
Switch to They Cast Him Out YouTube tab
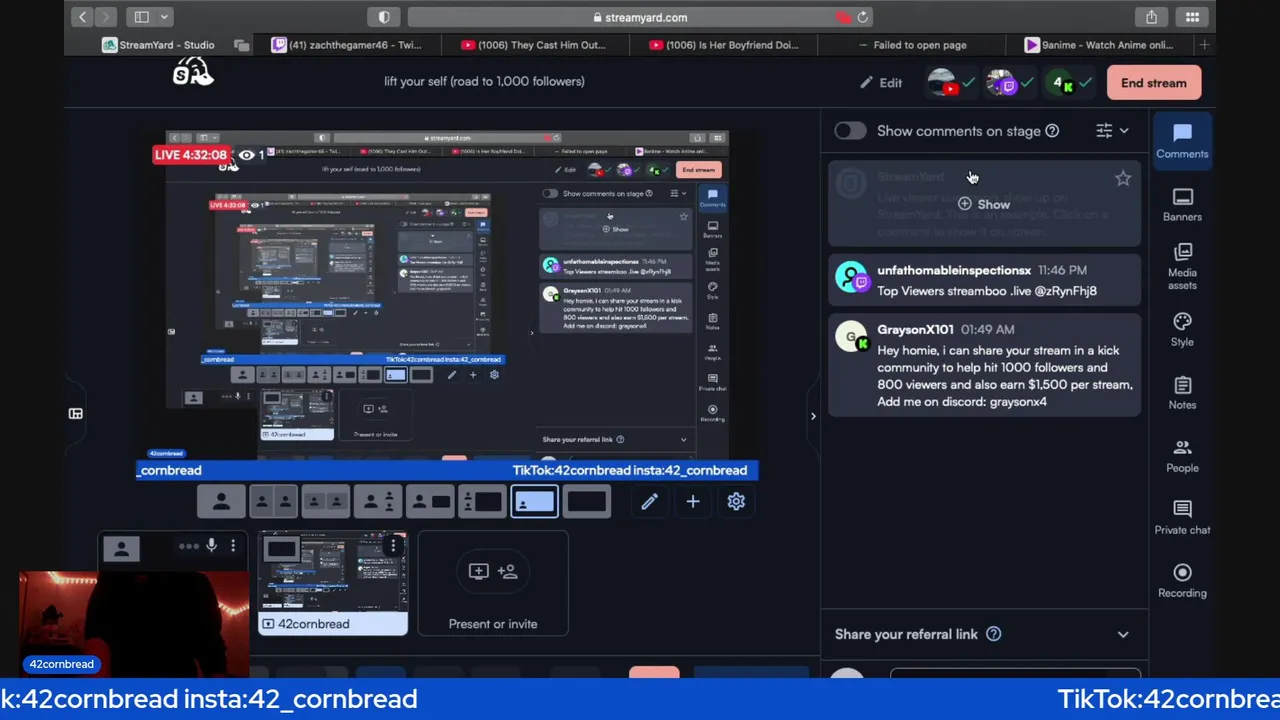click(x=534, y=45)
